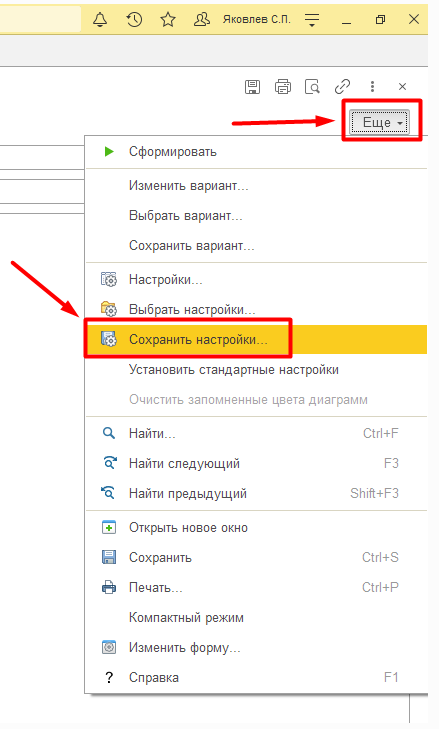Open favorites with the star icon
The image size is (439, 729).
pos(168,19)
